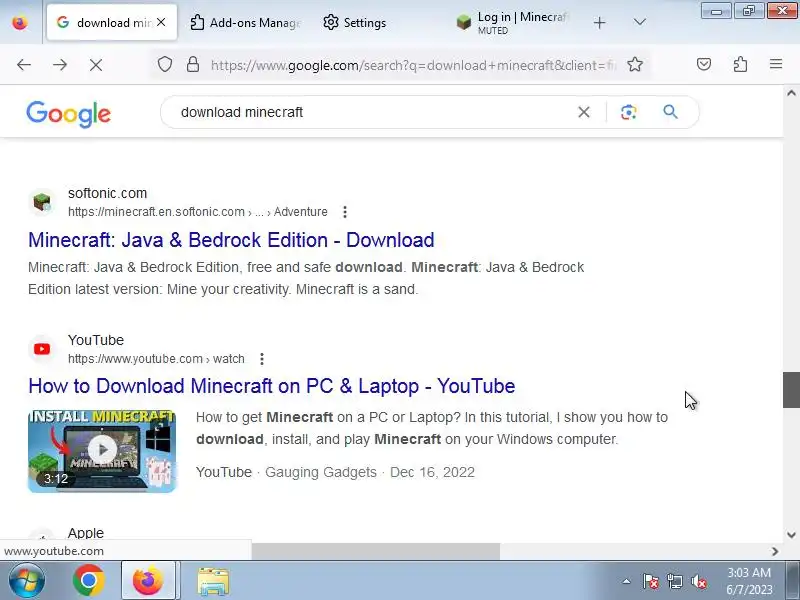List all tabs with the chevron
The image size is (800, 600).
pos(639,22)
